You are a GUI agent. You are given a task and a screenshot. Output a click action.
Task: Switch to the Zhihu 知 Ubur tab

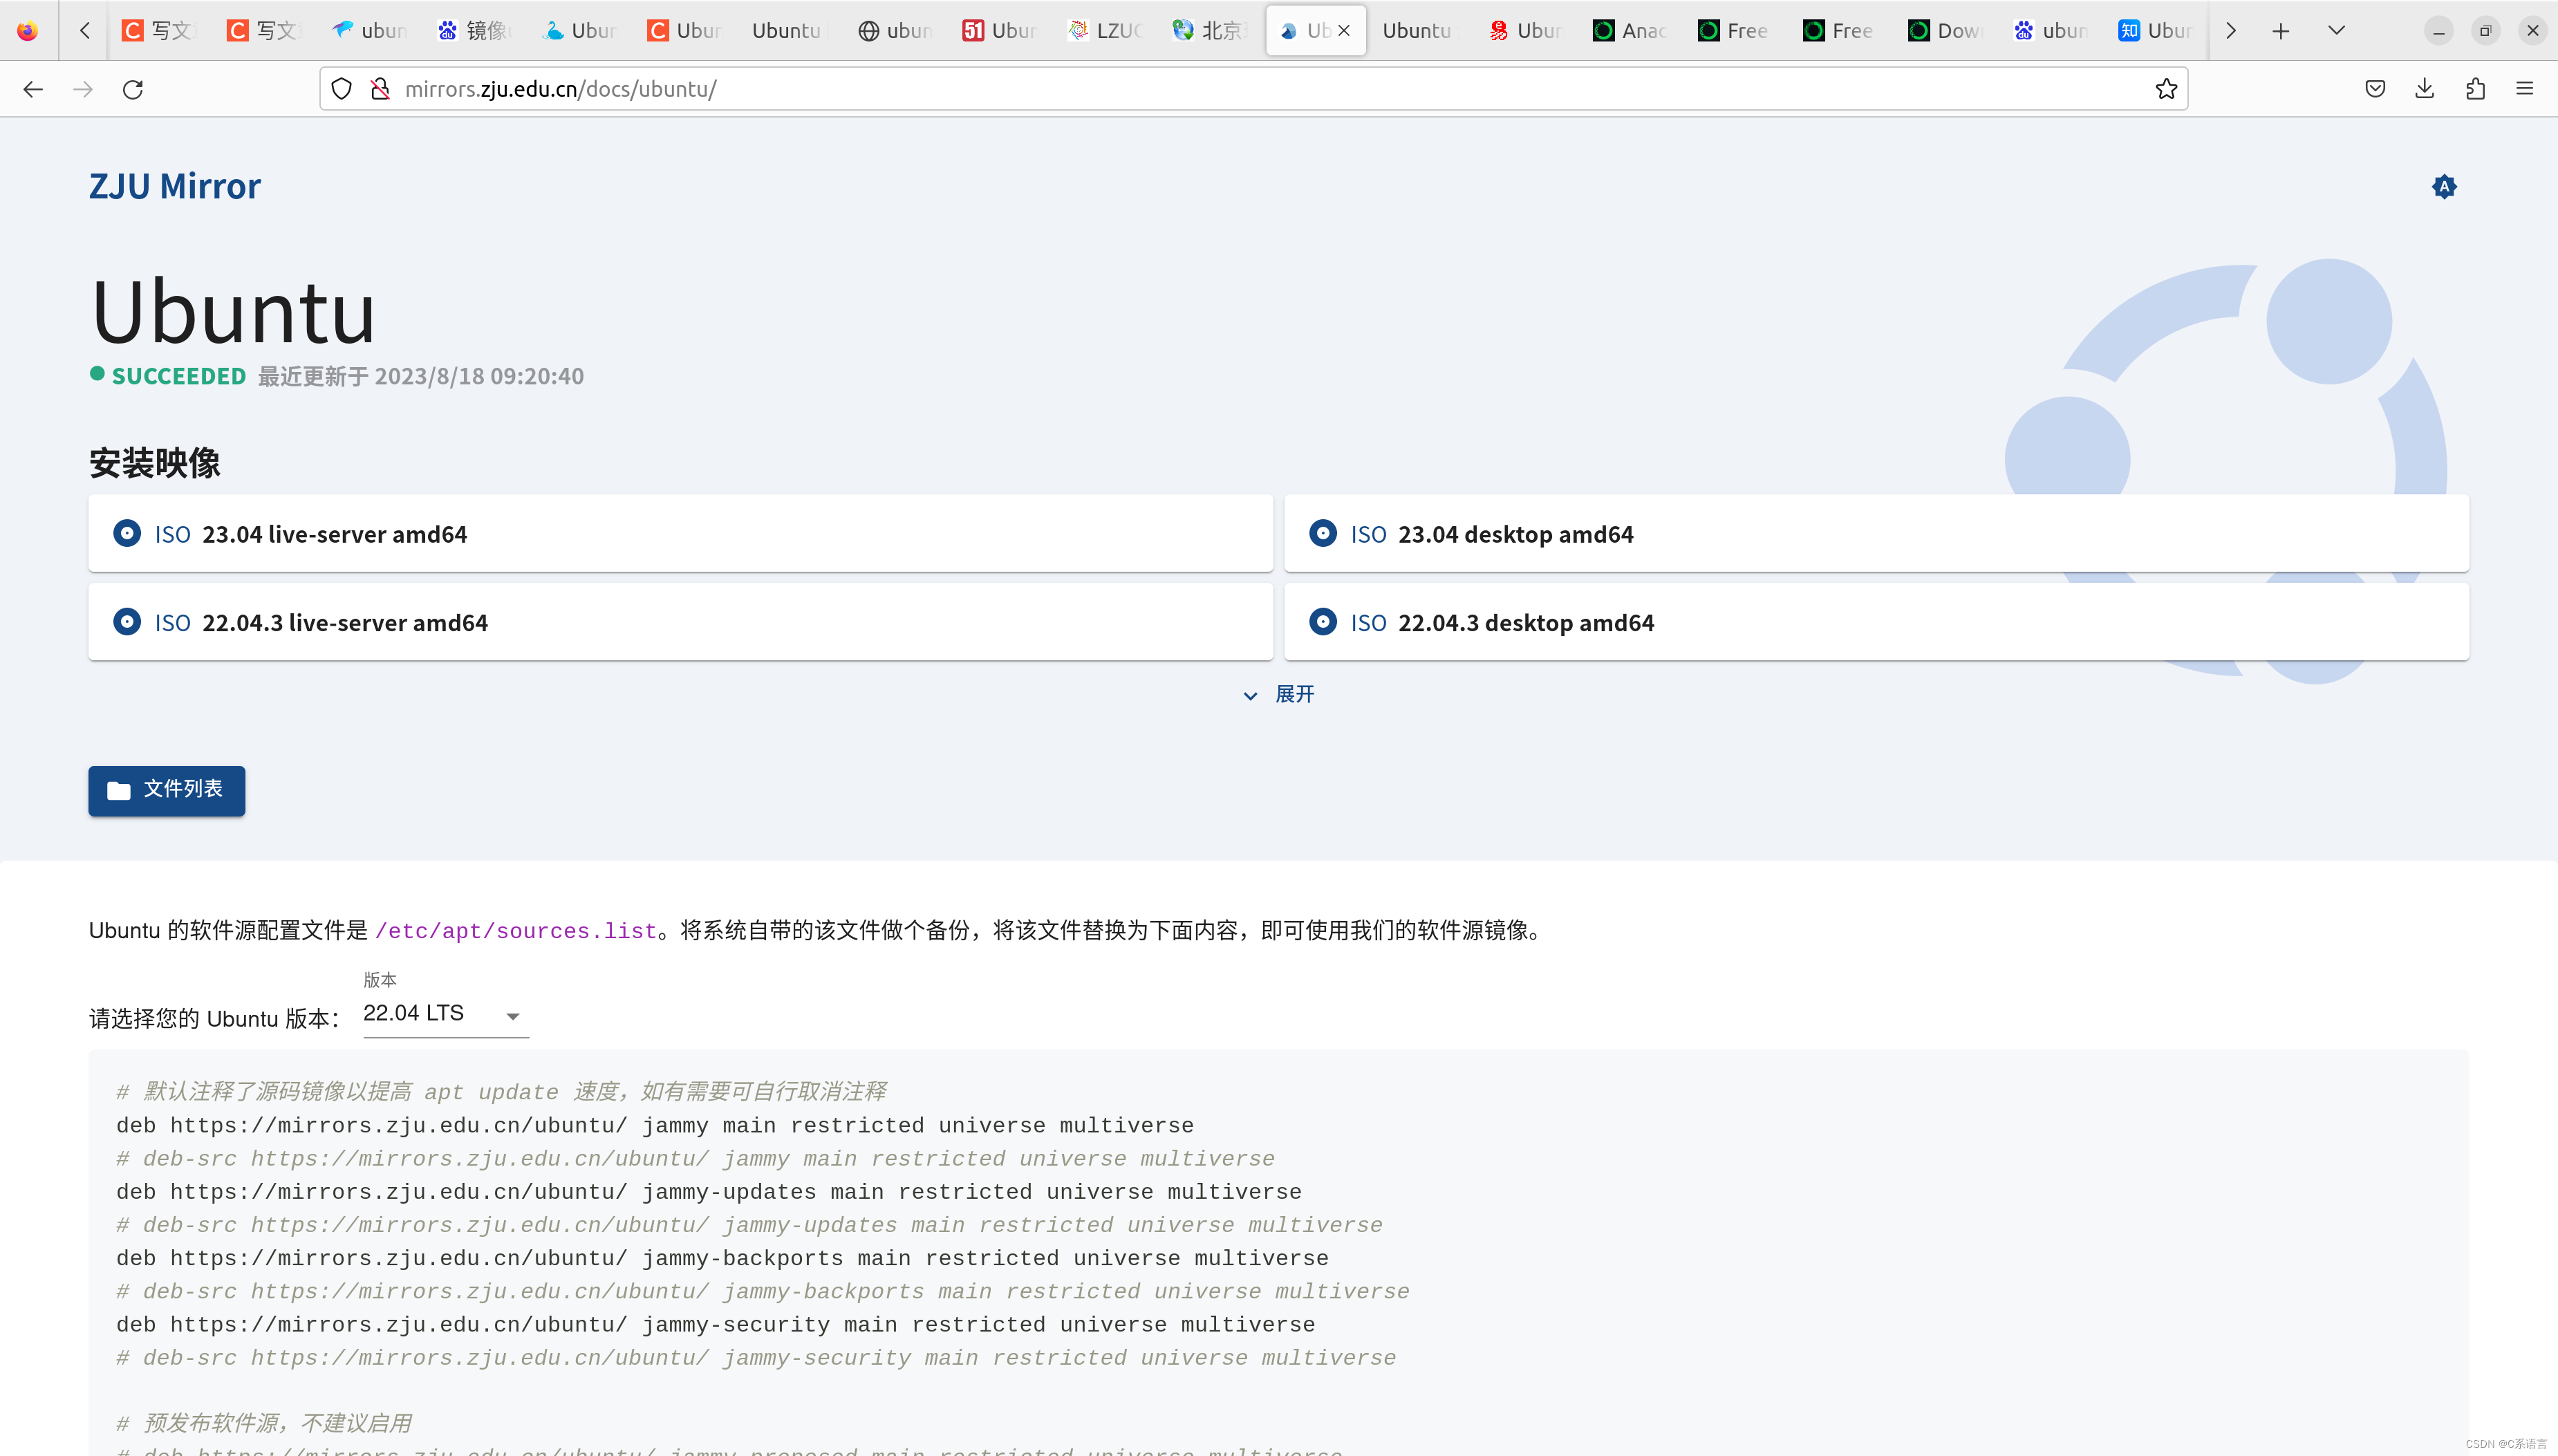click(2156, 31)
